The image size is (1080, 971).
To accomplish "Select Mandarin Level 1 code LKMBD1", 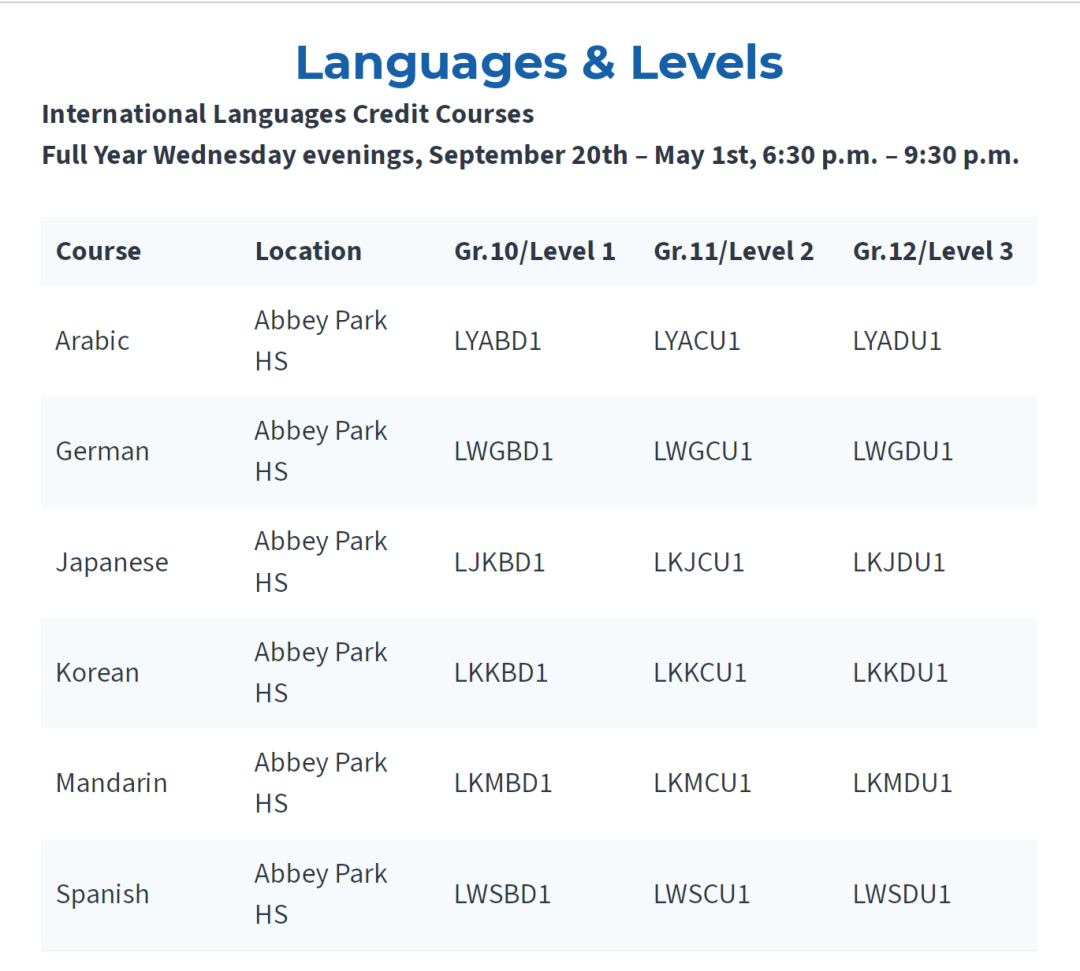I will point(503,783).
